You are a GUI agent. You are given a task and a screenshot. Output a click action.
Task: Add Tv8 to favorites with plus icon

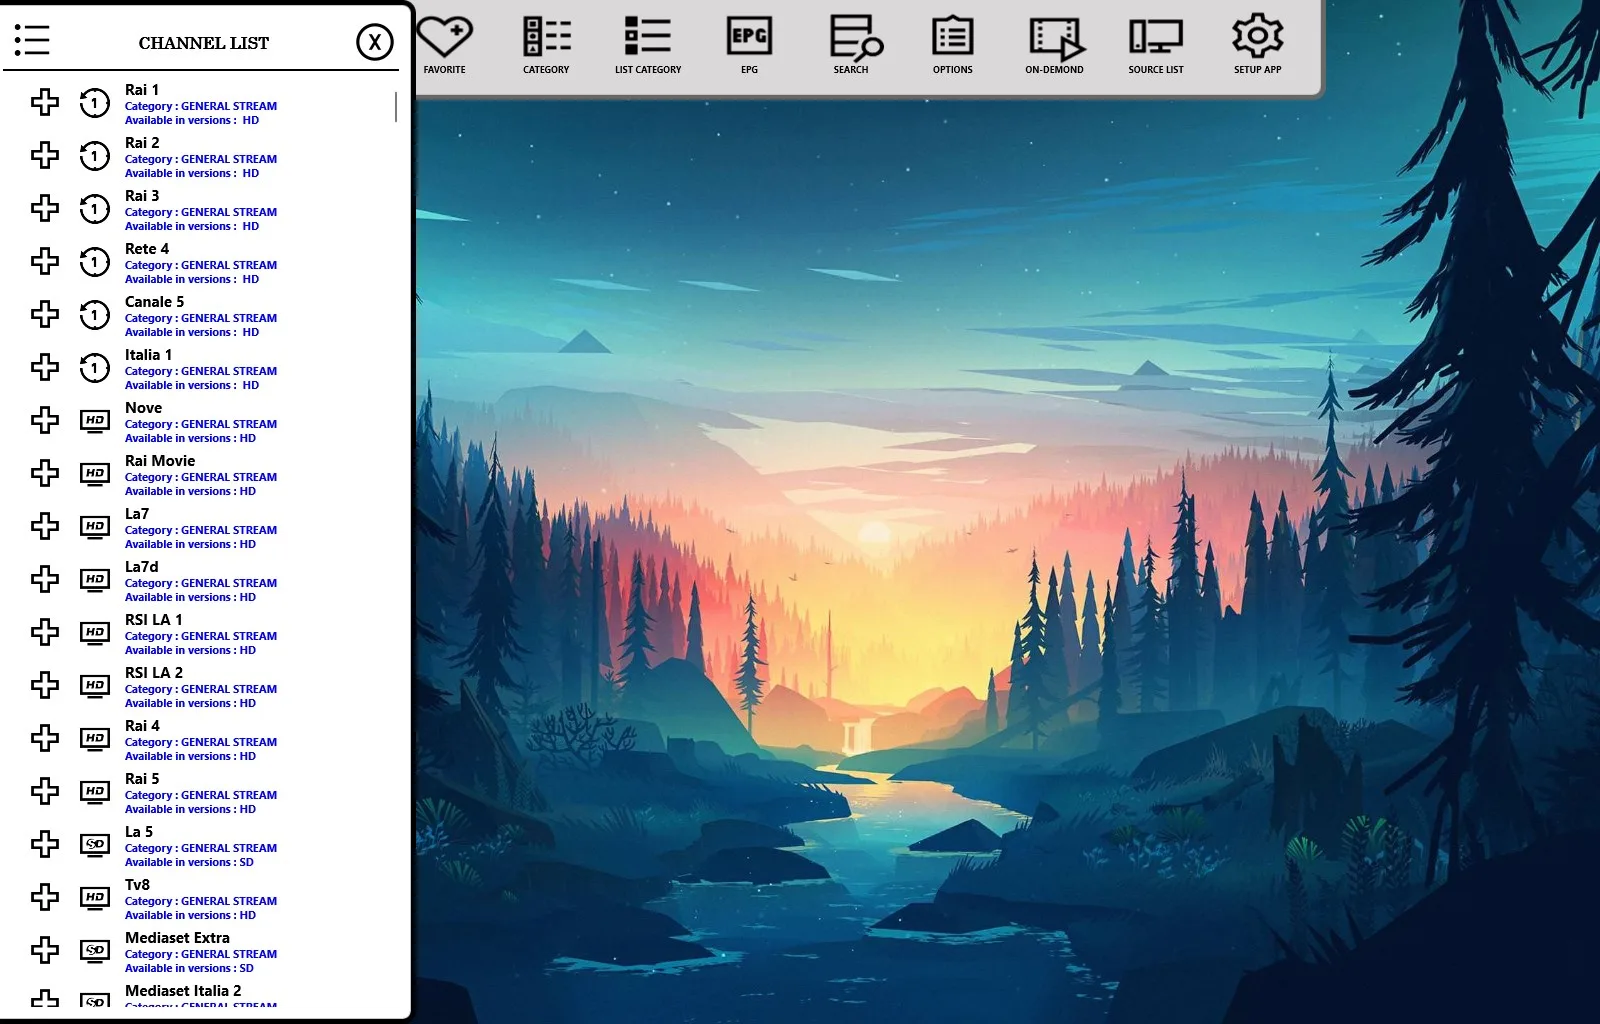click(x=45, y=897)
